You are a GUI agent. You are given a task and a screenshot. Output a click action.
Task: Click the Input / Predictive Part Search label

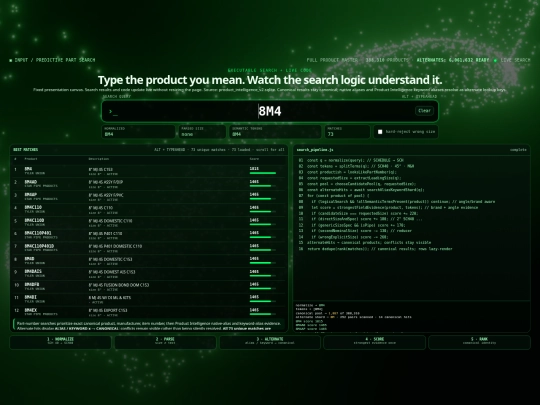click(52, 60)
